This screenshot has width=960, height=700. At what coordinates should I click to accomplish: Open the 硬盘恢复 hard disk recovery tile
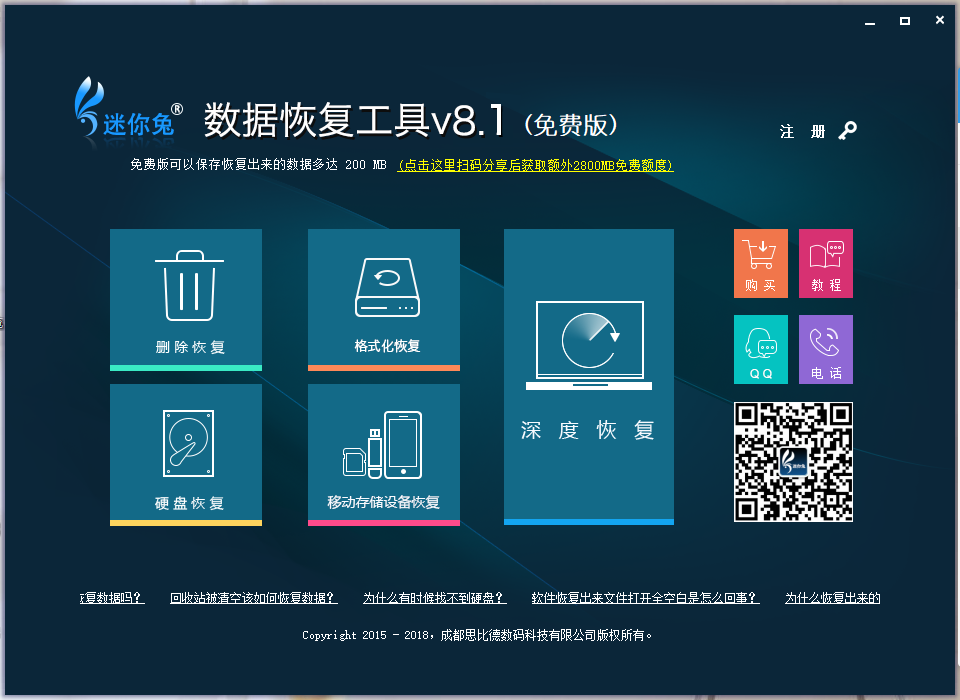pos(186,454)
